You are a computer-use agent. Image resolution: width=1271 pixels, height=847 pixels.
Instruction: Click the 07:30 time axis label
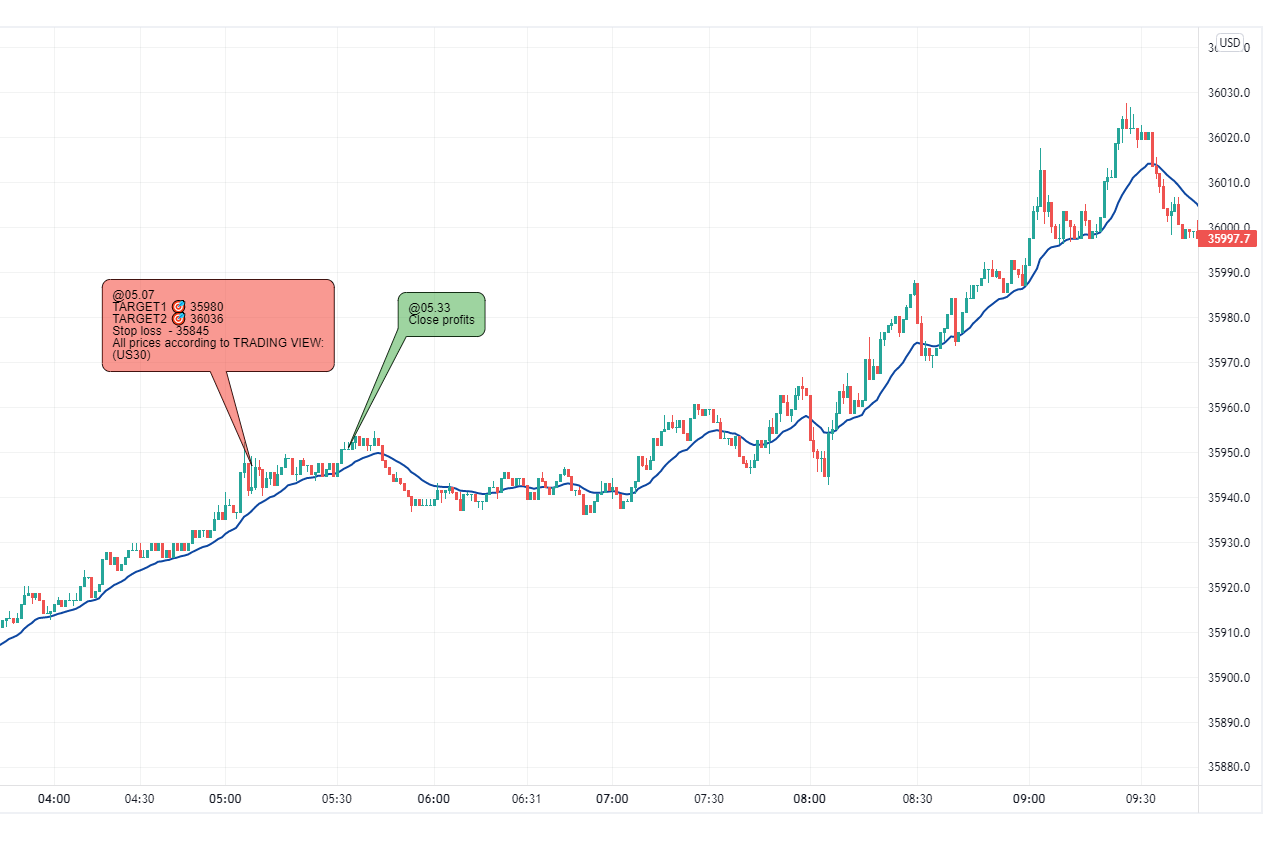point(708,799)
